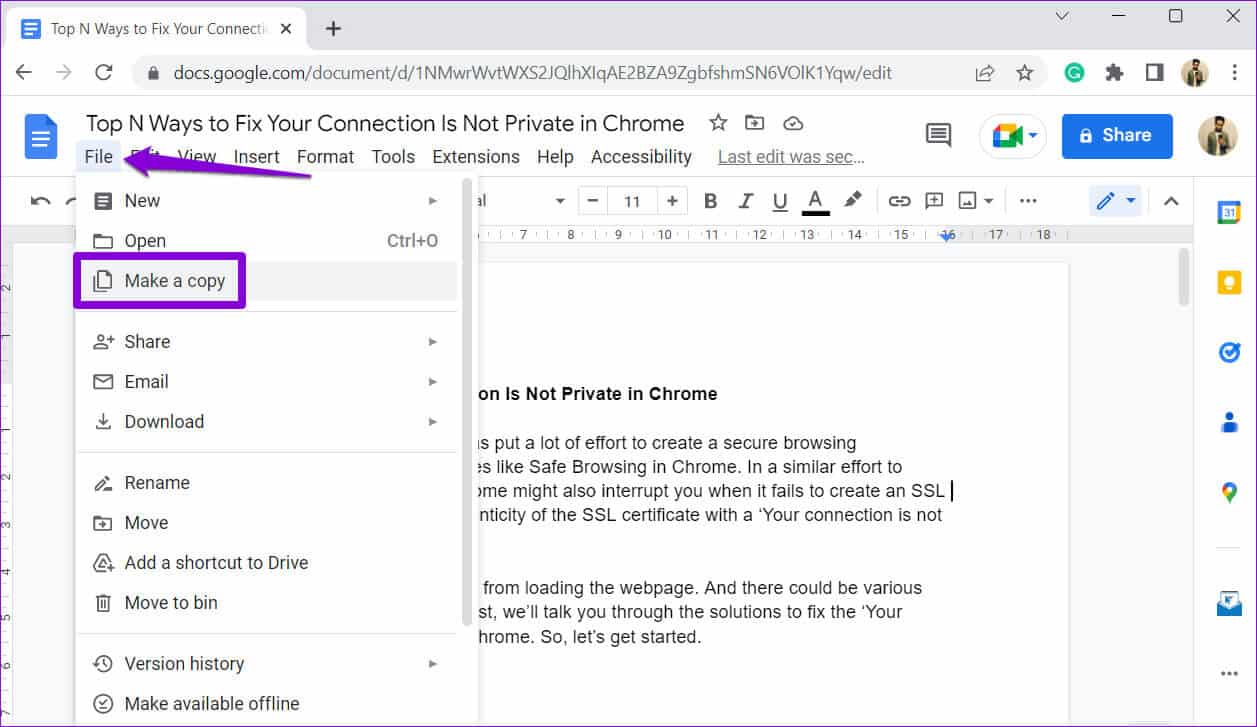Viewport: 1257px width, 727px height.
Task: Star this document in title bar
Action: coord(718,123)
